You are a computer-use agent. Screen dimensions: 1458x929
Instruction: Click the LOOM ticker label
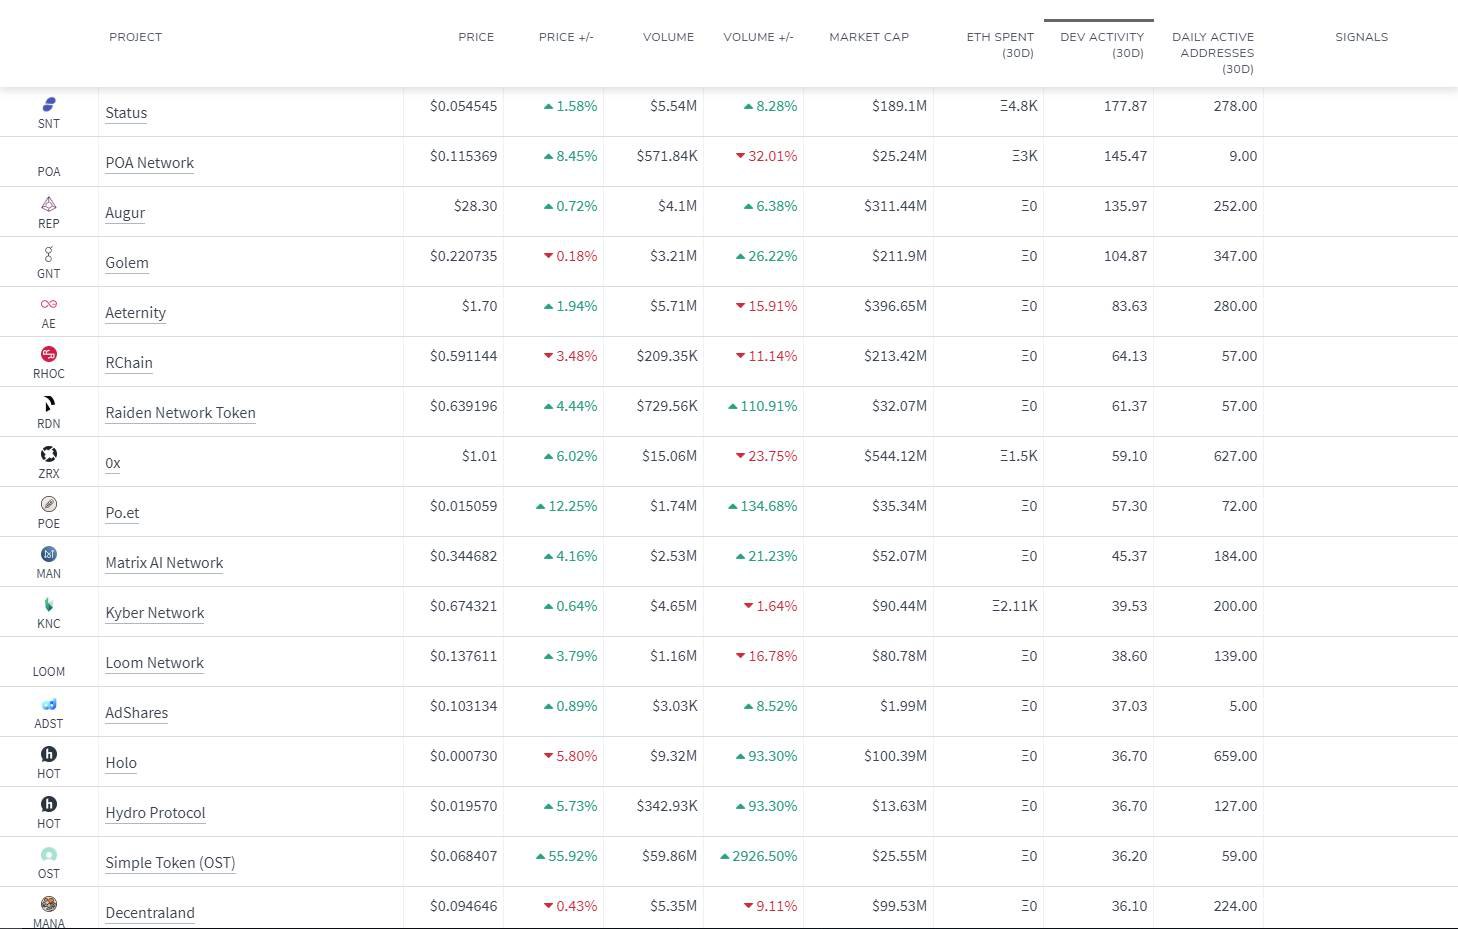point(49,672)
